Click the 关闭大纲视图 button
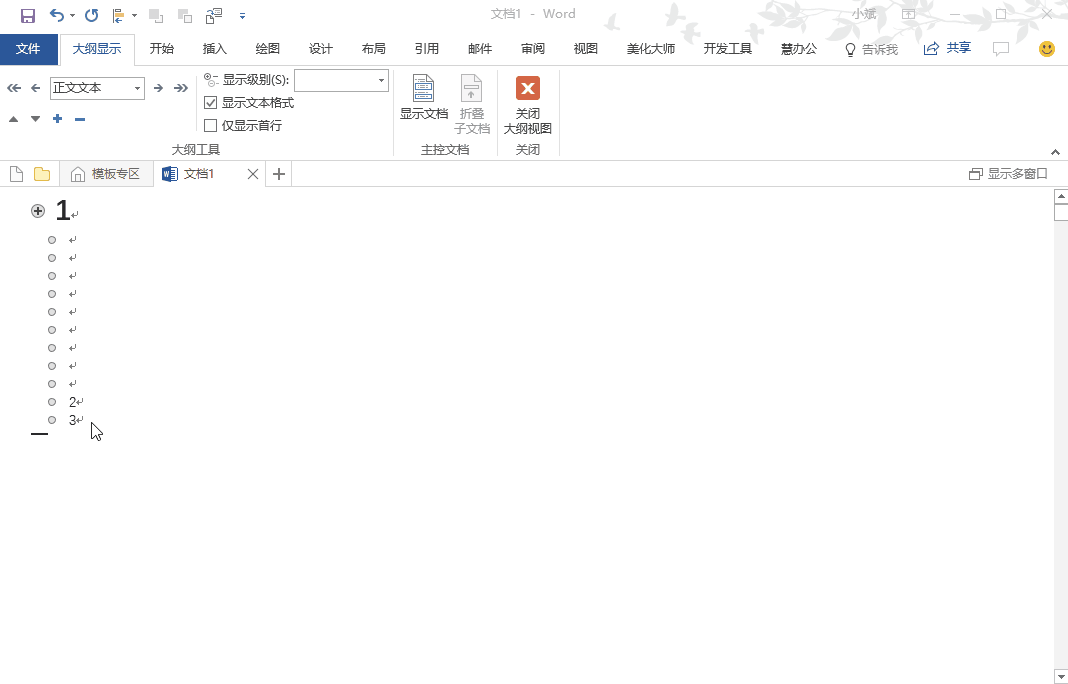 point(528,105)
